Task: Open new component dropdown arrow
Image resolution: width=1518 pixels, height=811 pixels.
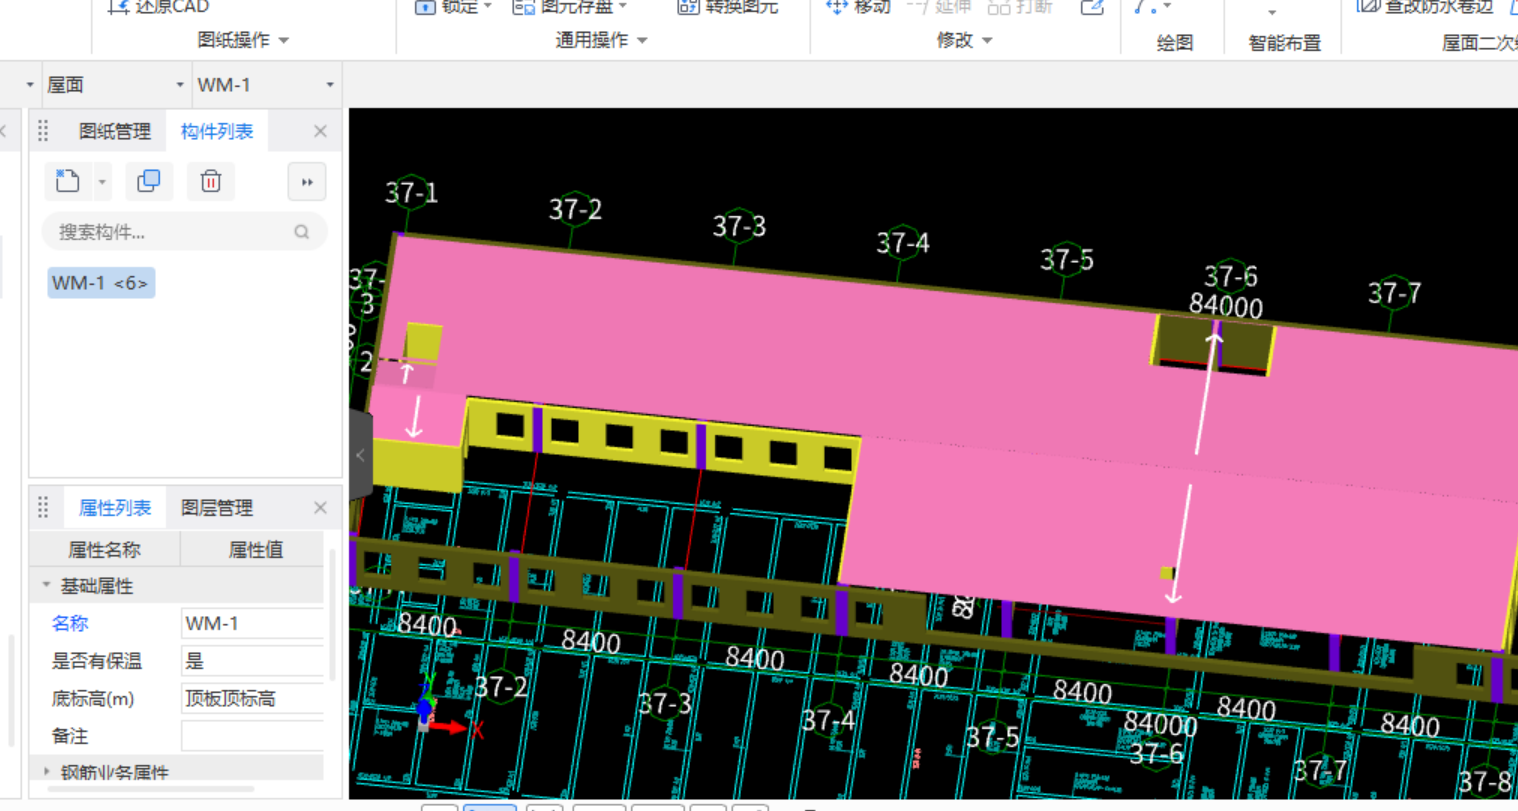Action: point(102,182)
